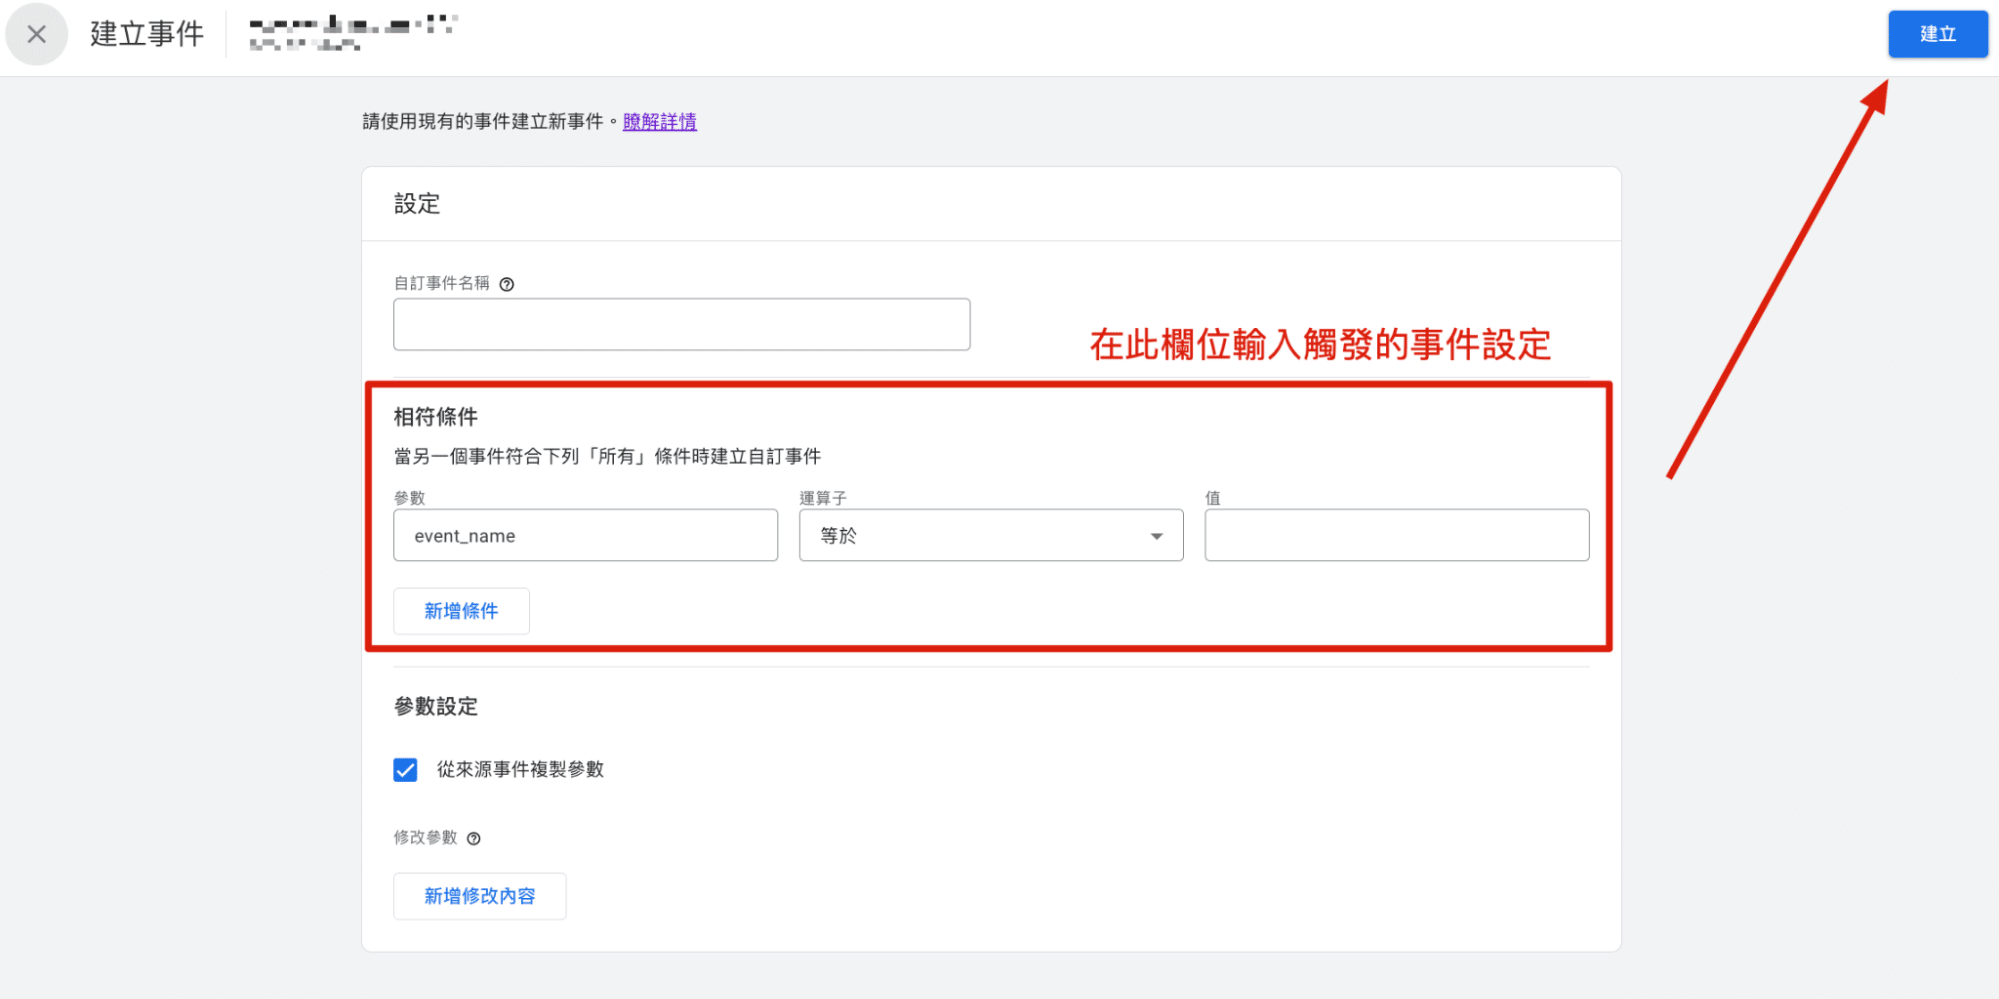Select the event_name parameter field
The height and width of the screenshot is (999, 1999).
click(585, 535)
